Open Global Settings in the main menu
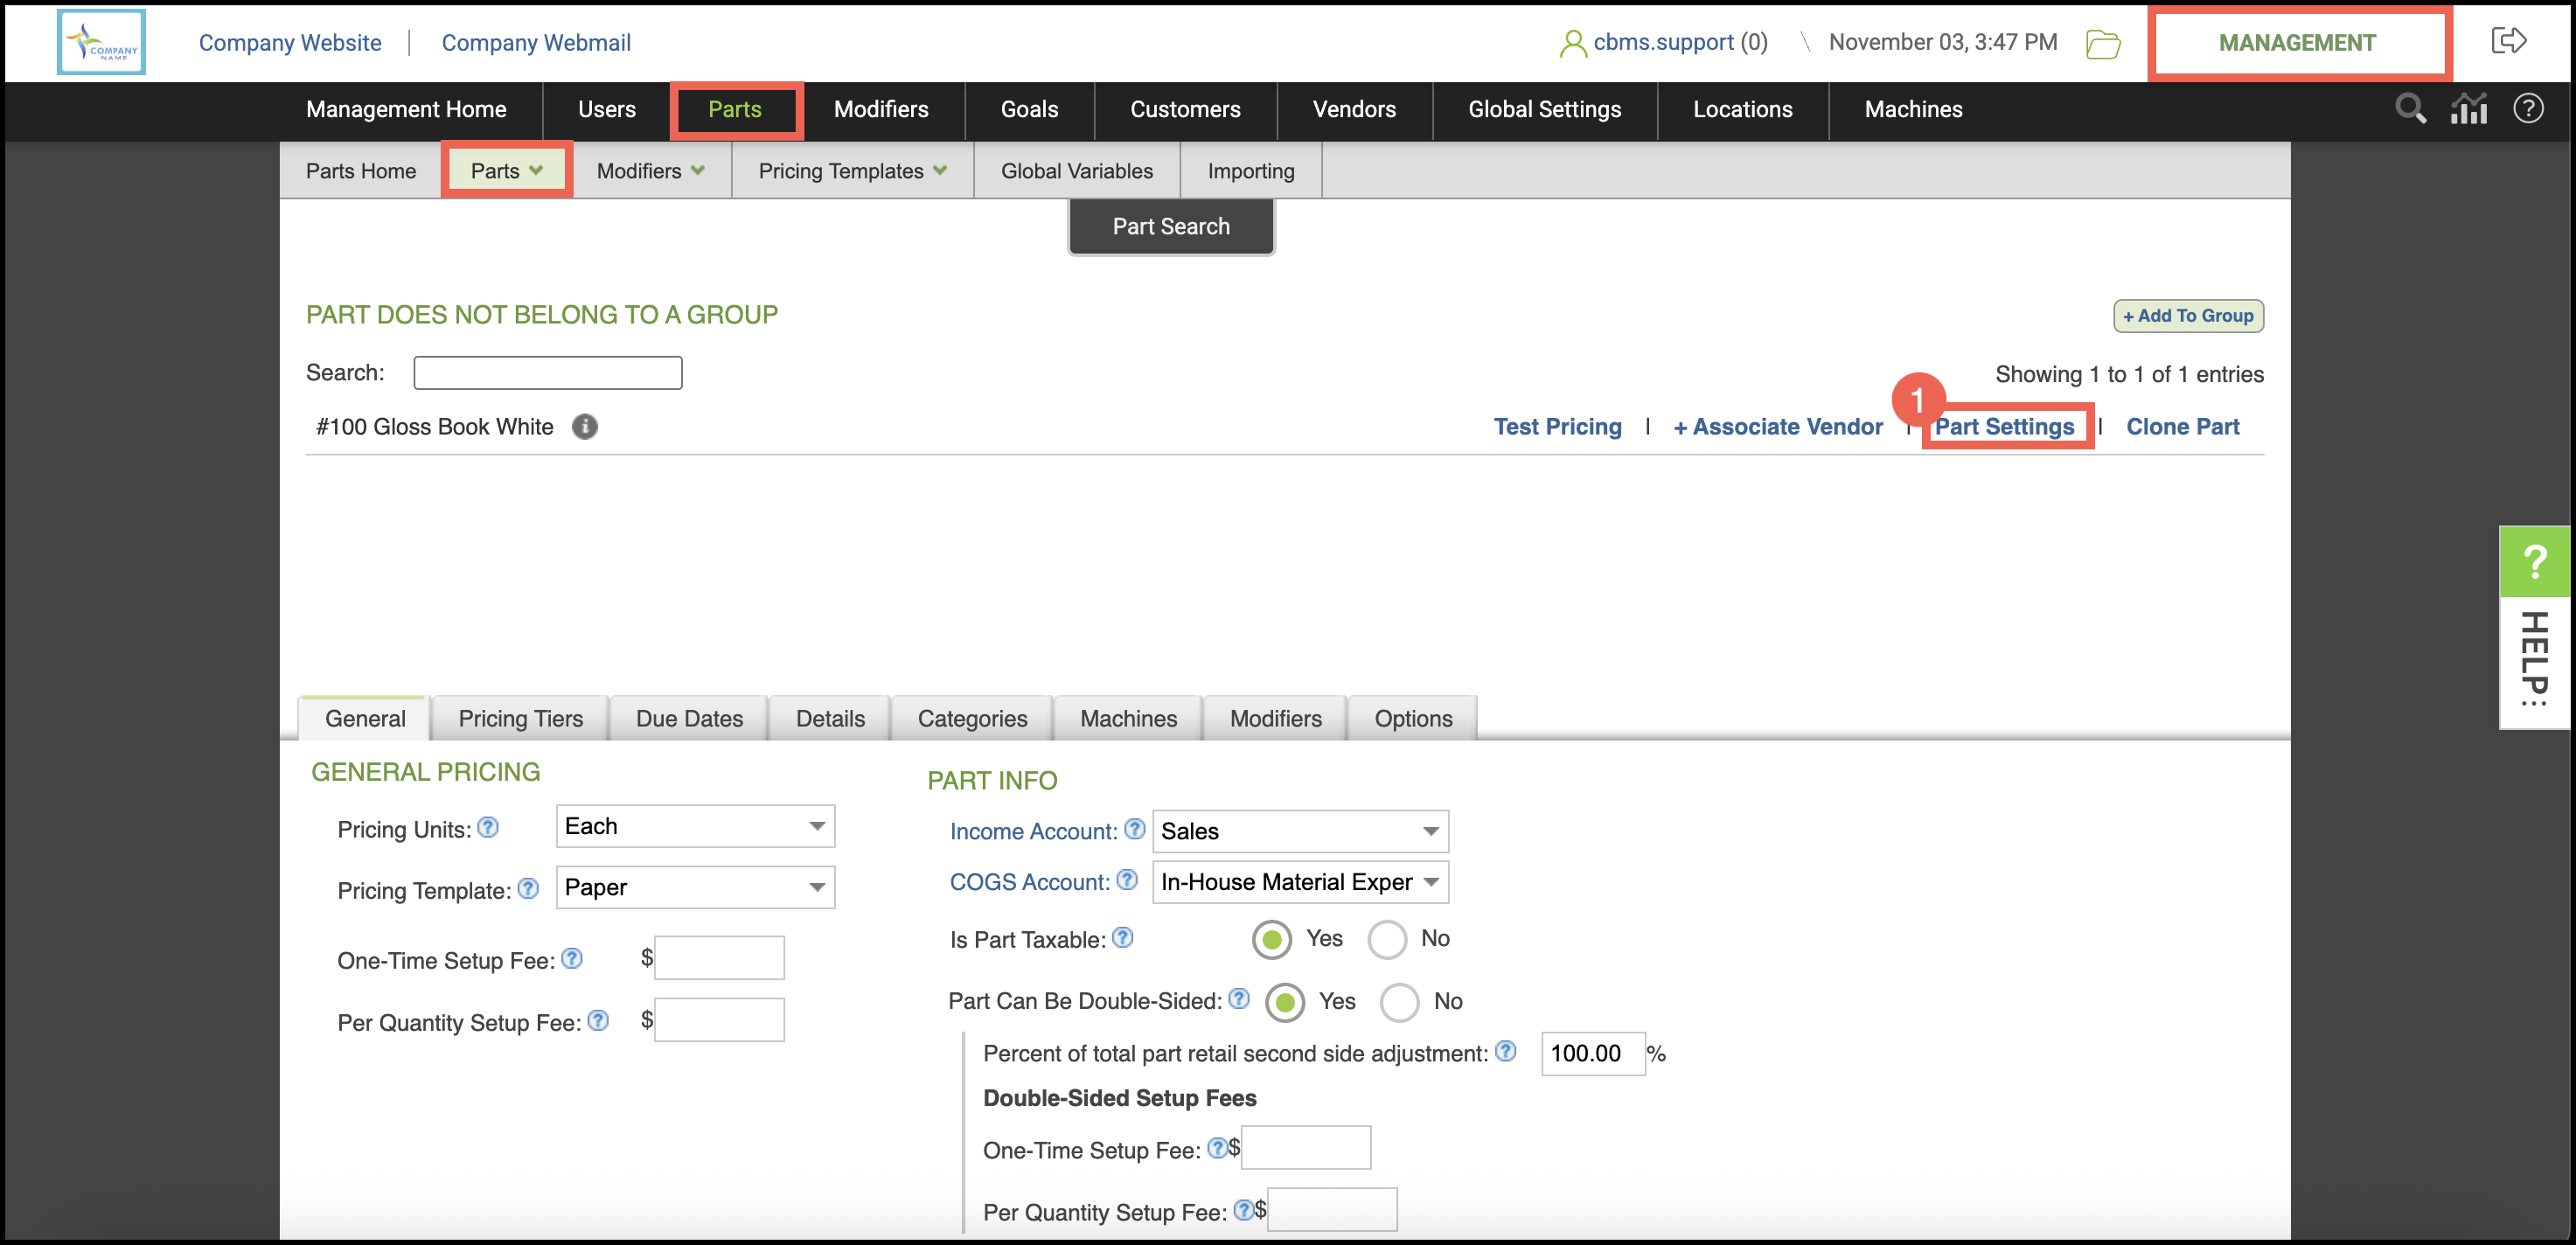The height and width of the screenshot is (1245, 2576). pos(1544,109)
